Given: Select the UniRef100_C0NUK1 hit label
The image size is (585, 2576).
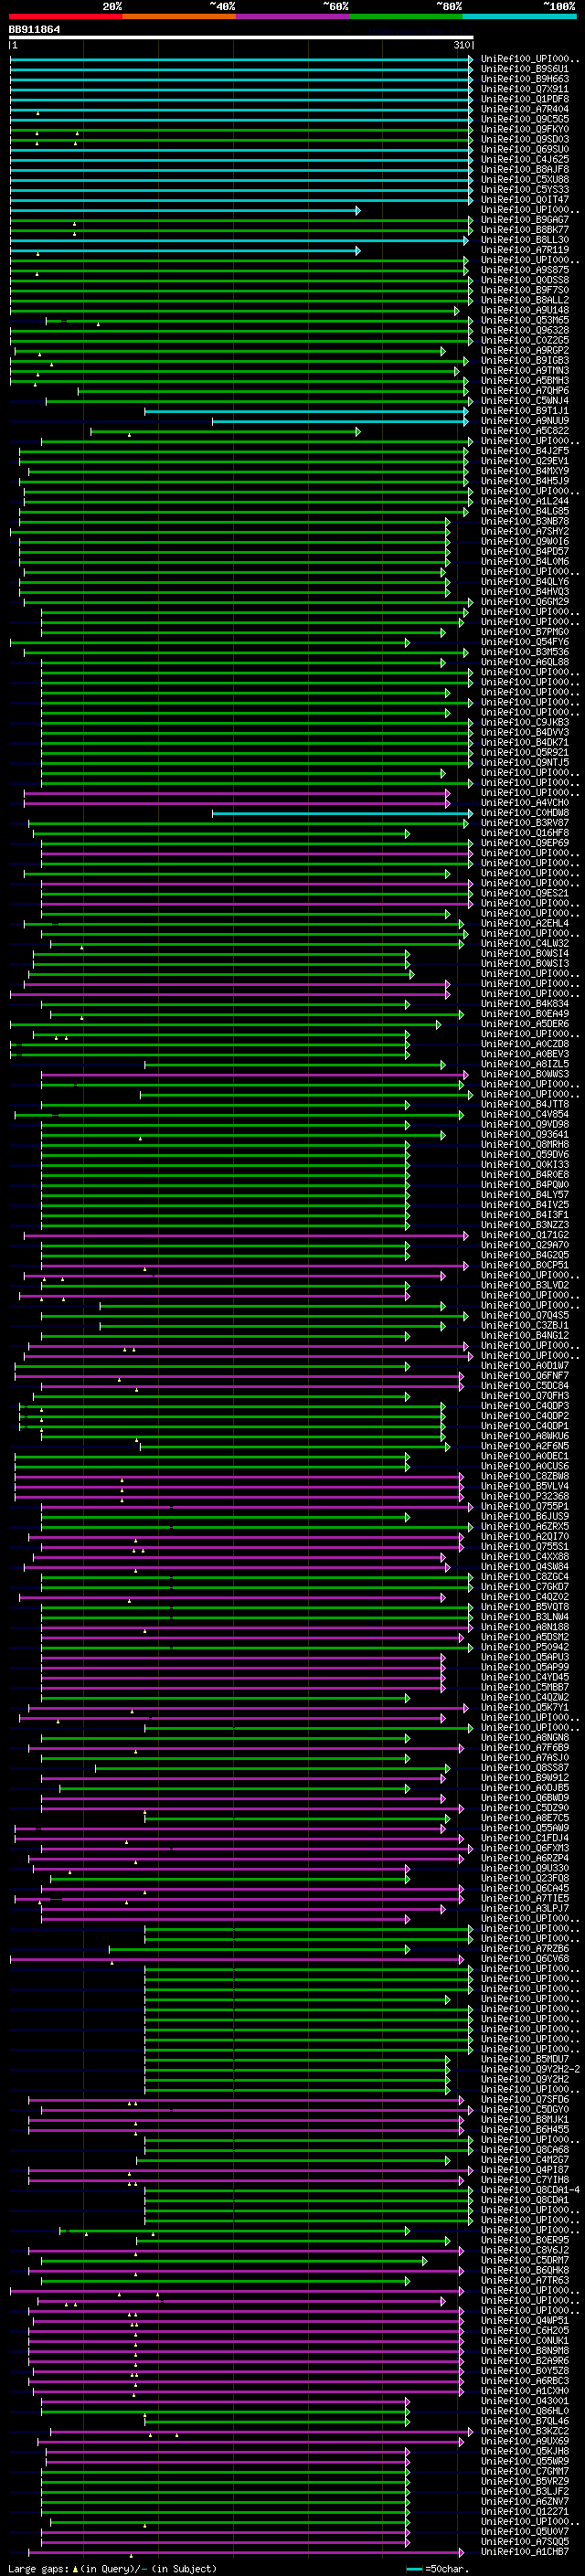Looking at the screenshot, I should pyautogui.click(x=525, y=2340).
